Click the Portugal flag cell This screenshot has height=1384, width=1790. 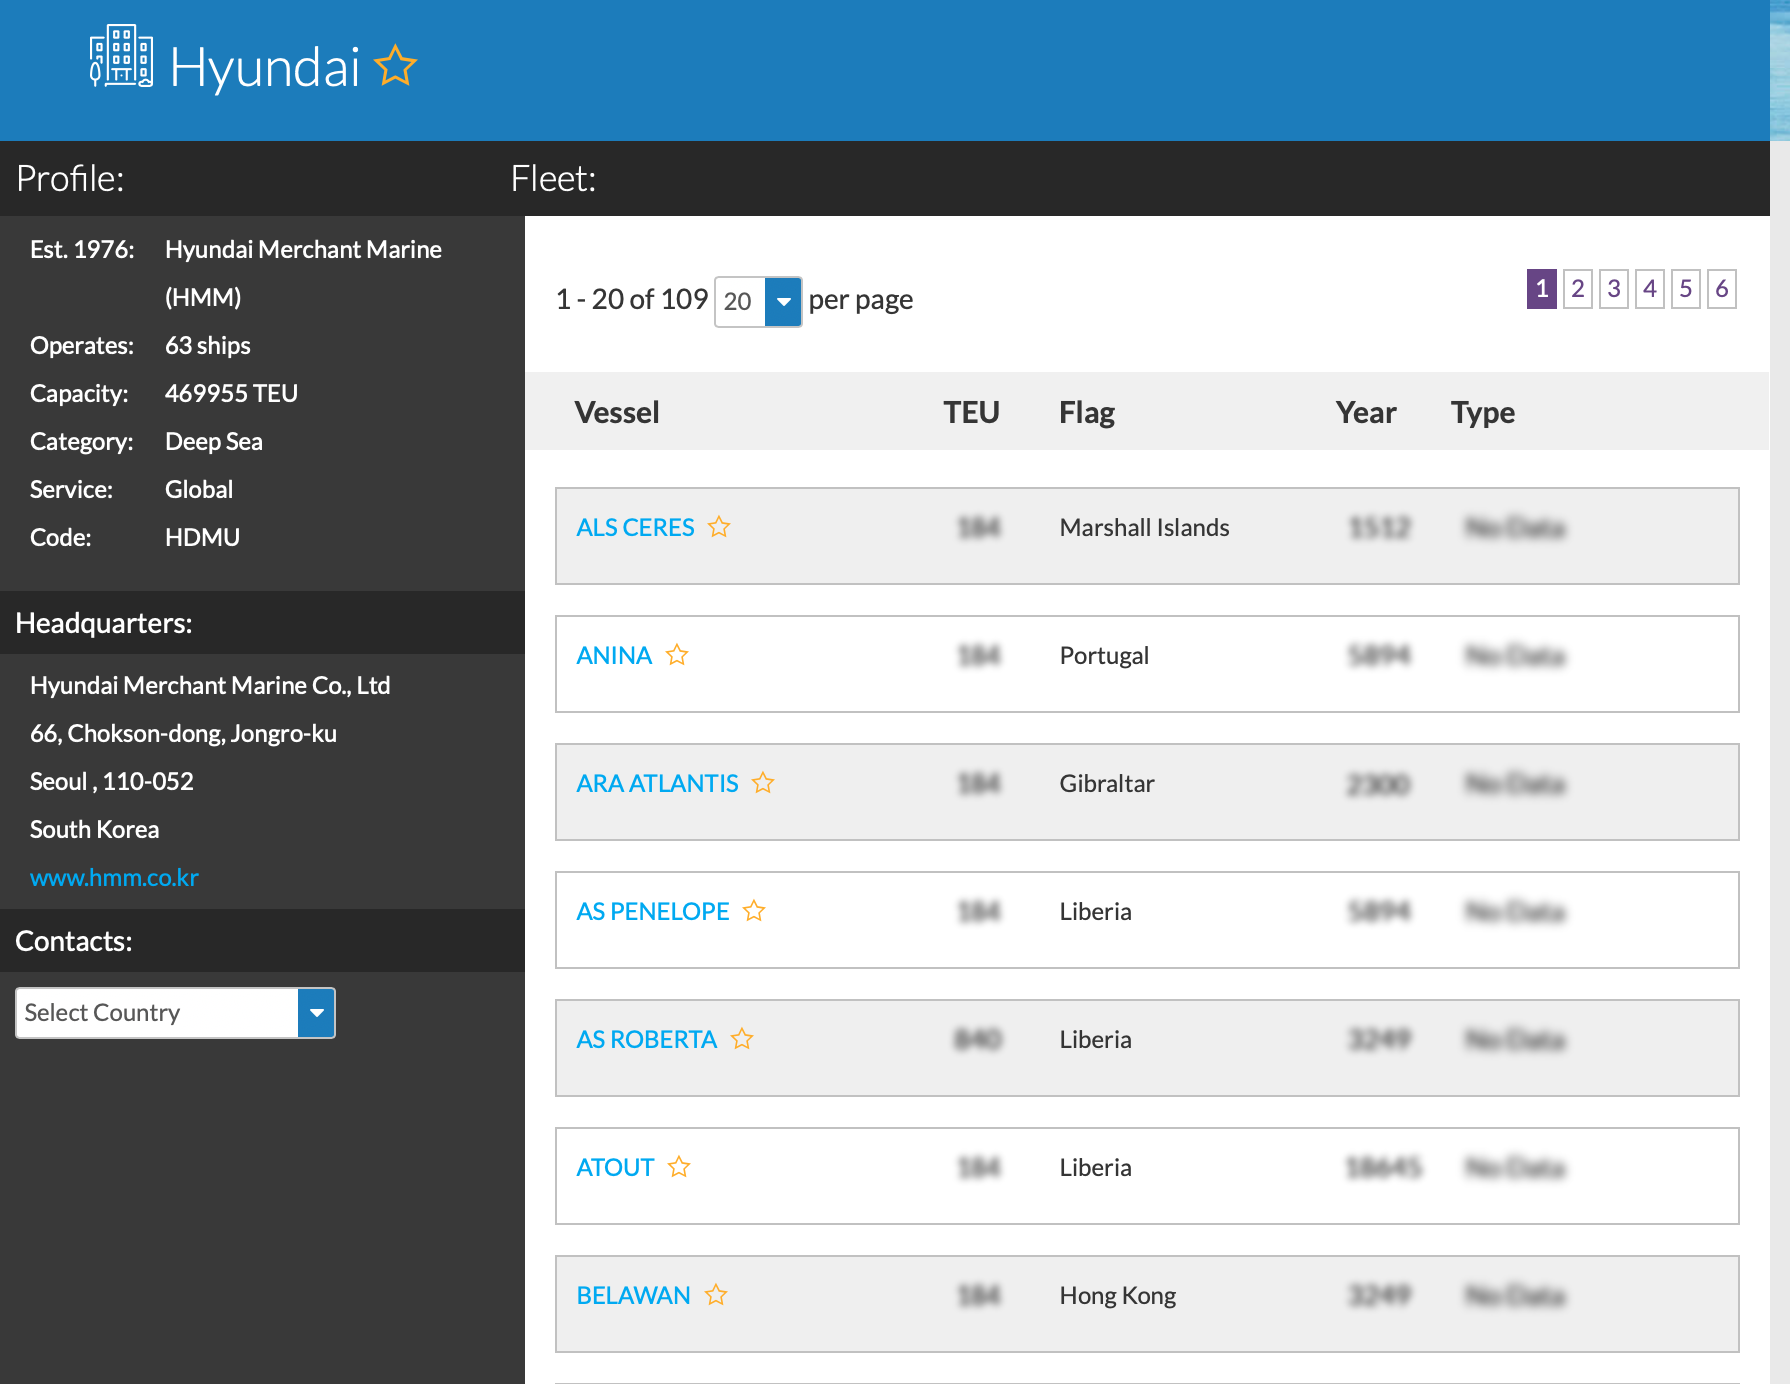tap(1104, 655)
